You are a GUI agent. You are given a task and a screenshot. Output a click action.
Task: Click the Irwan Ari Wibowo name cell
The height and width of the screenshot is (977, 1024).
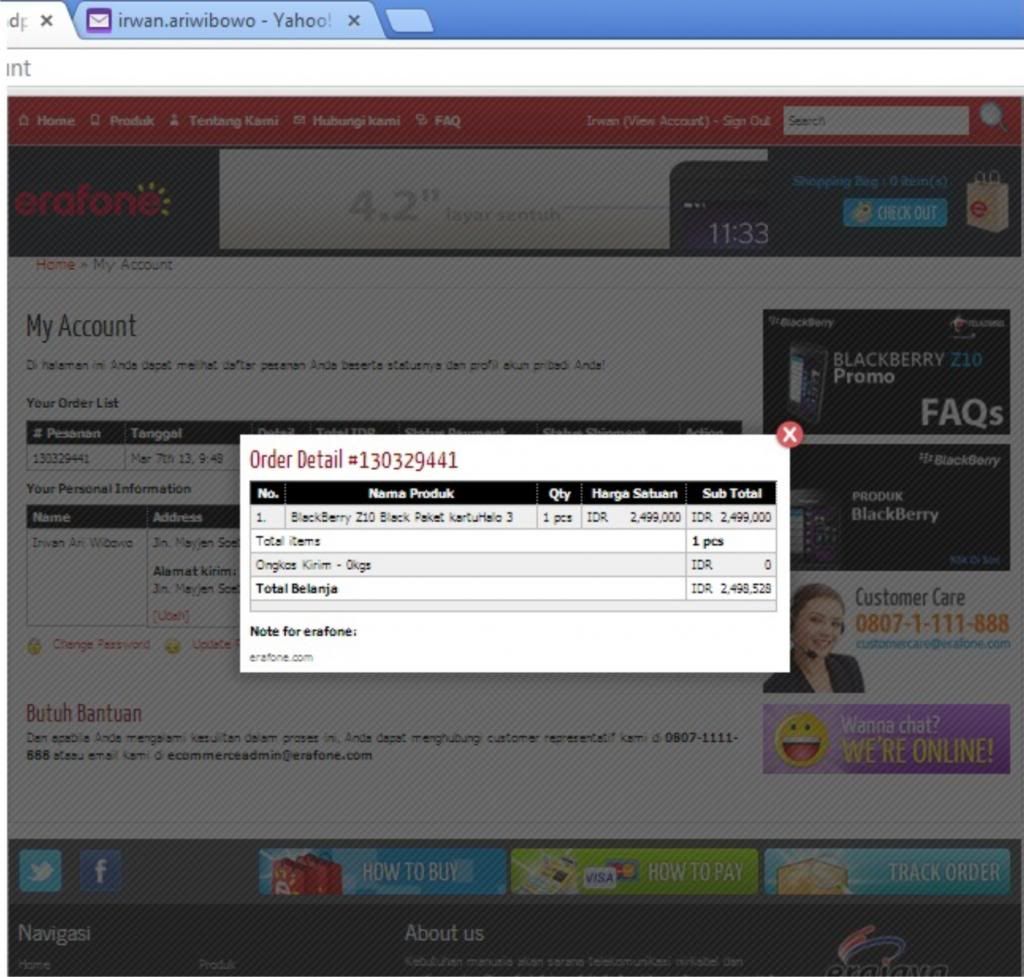[82, 543]
